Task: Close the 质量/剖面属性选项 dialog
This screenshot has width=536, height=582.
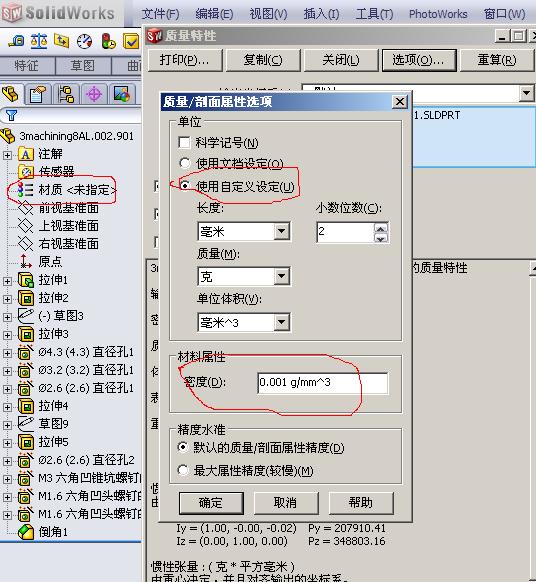Action: (x=399, y=101)
